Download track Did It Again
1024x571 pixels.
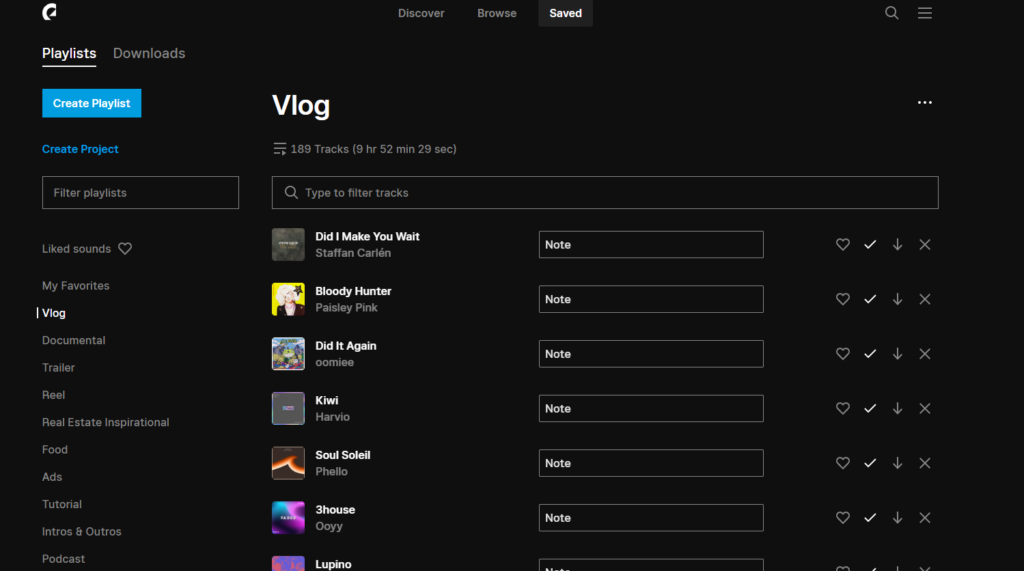click(897, 353)
